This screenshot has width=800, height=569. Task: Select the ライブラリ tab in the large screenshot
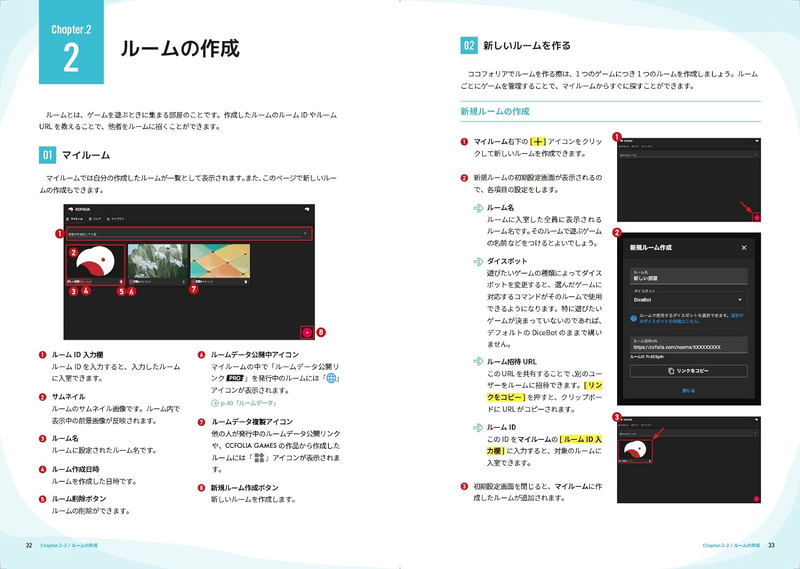click(x=115, y=219)
